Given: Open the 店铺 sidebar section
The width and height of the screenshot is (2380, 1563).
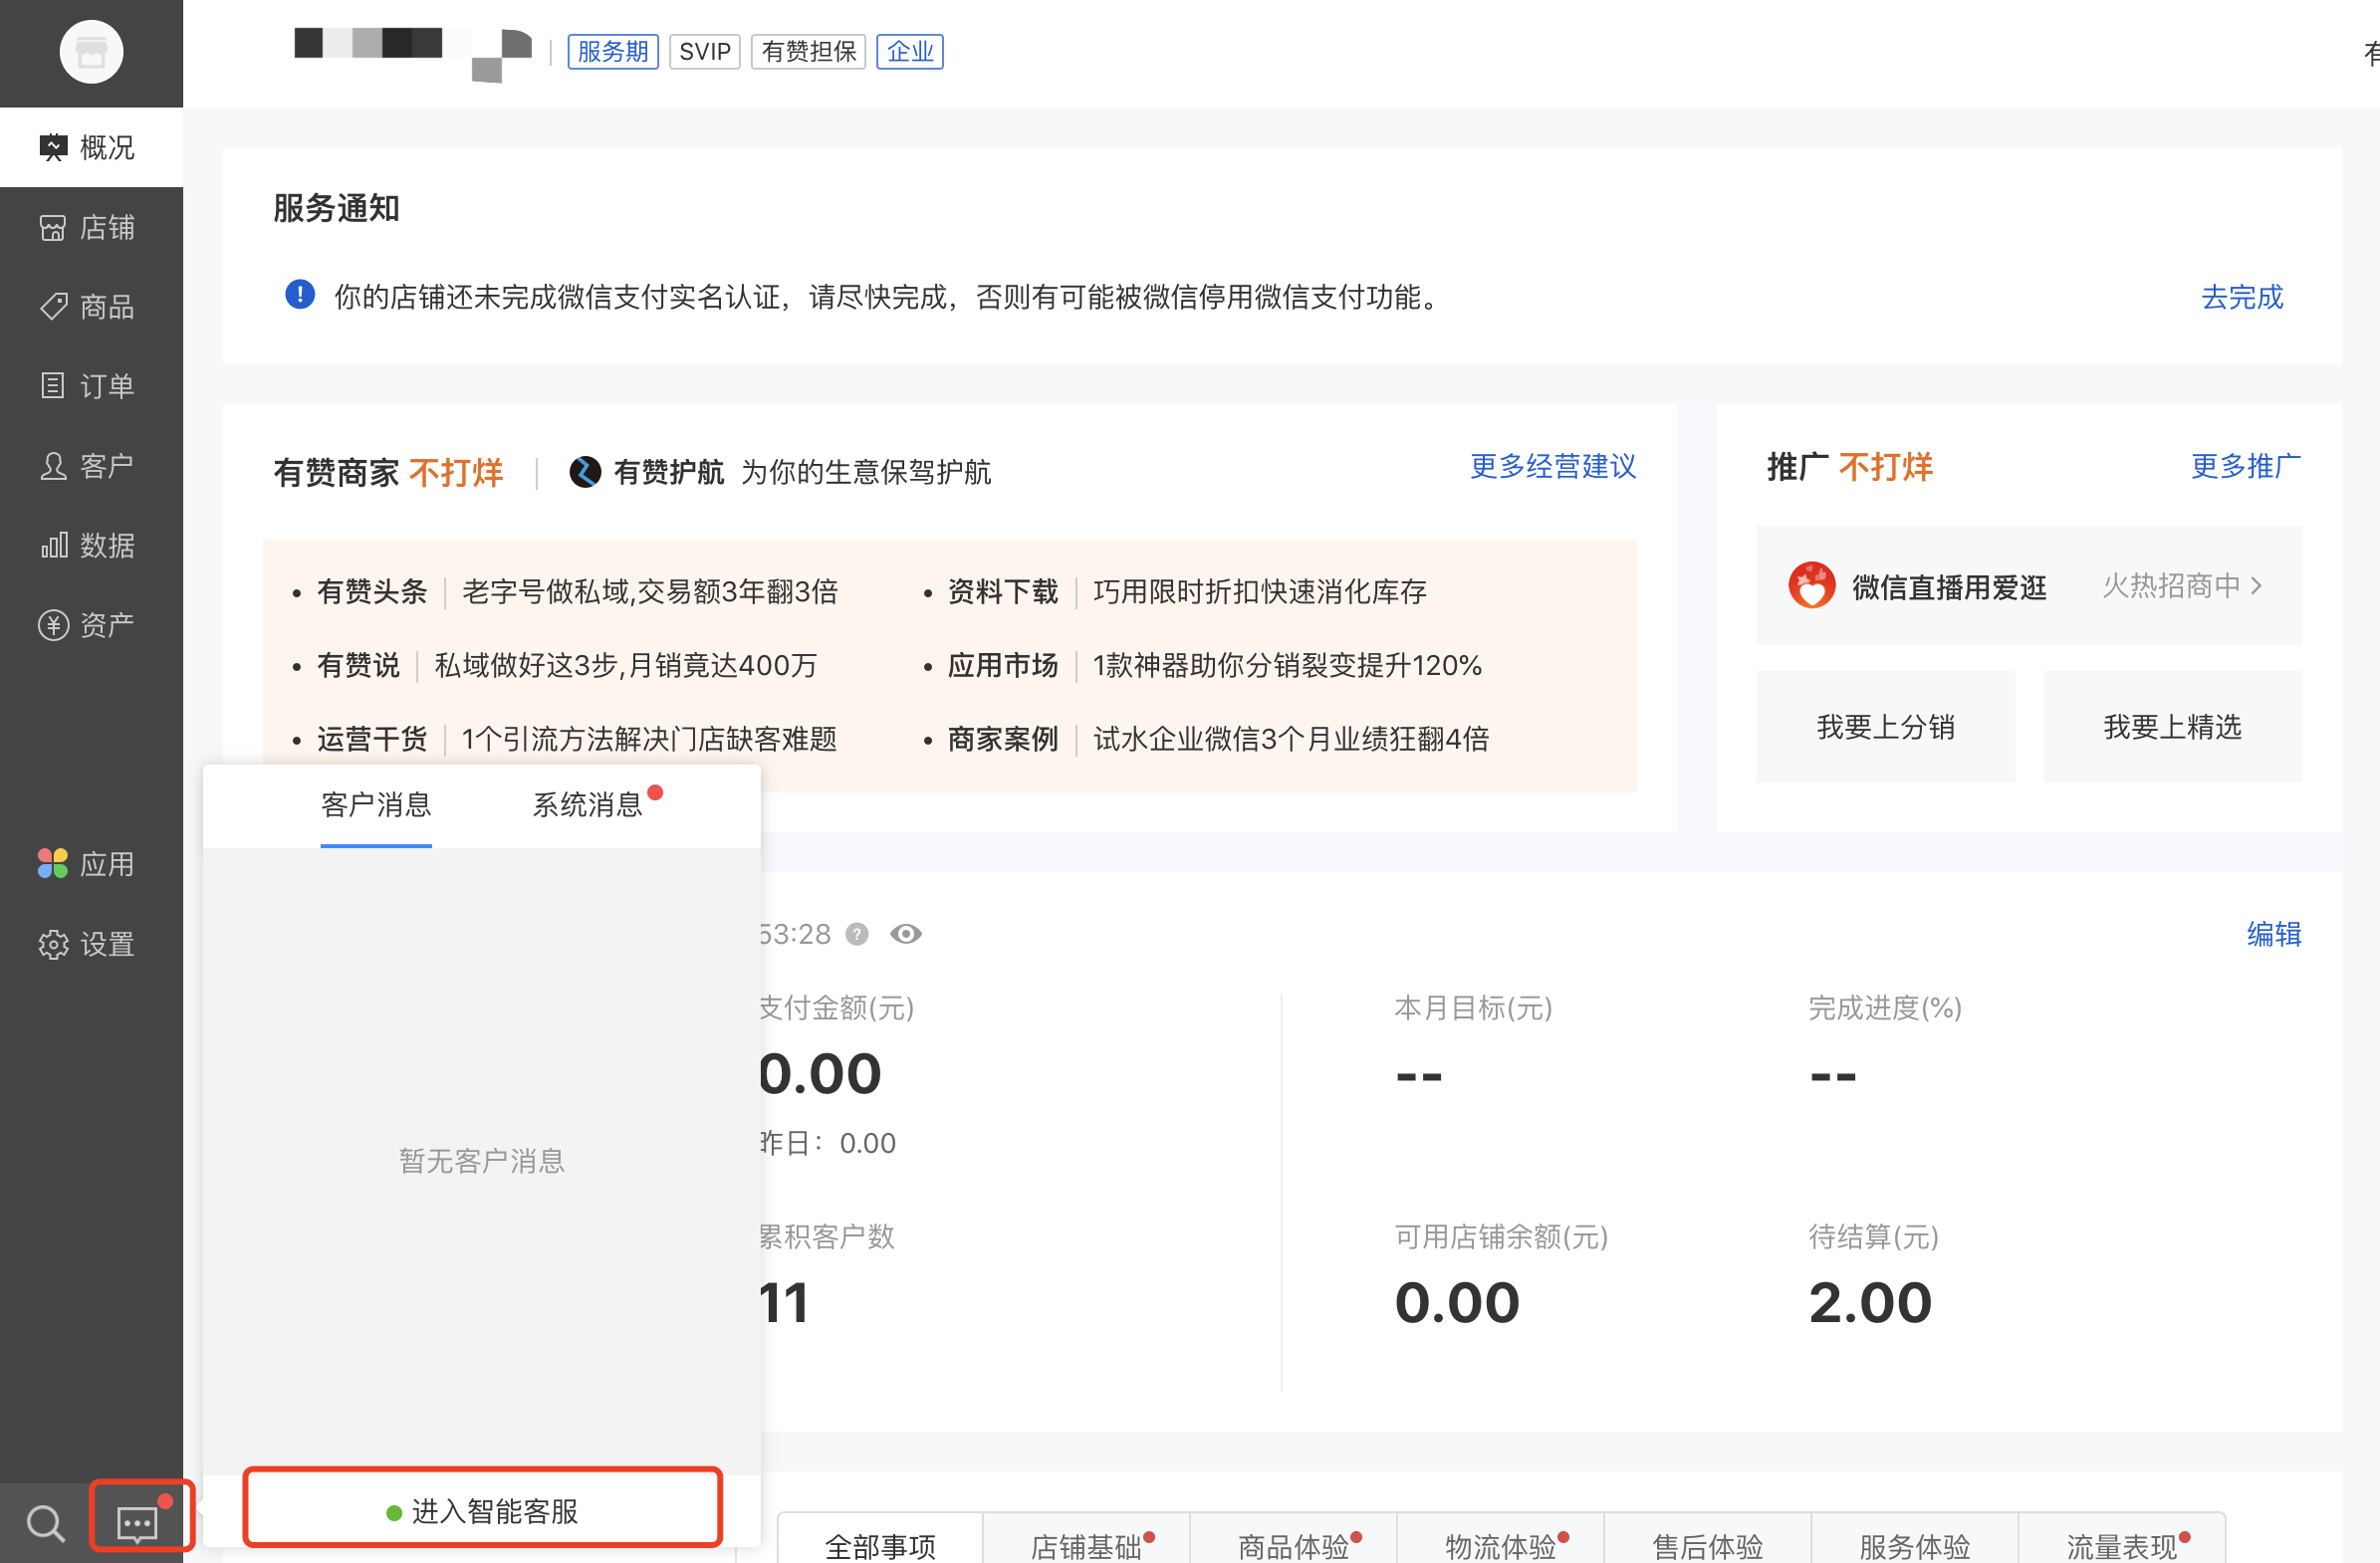Looking at the screenshot, I should pos(91,227).
